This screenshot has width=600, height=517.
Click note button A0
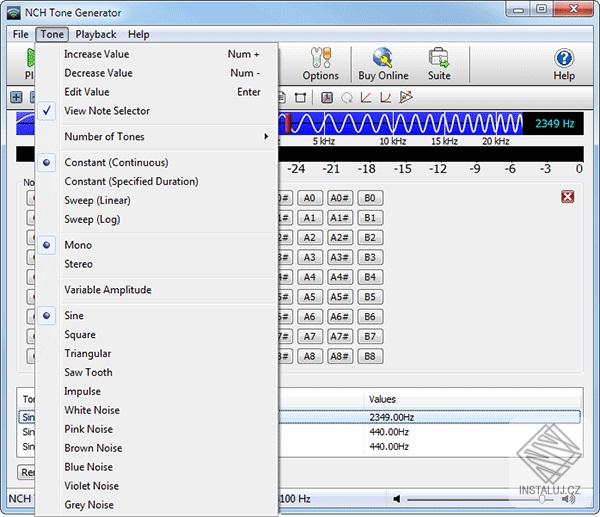[310, 198]
